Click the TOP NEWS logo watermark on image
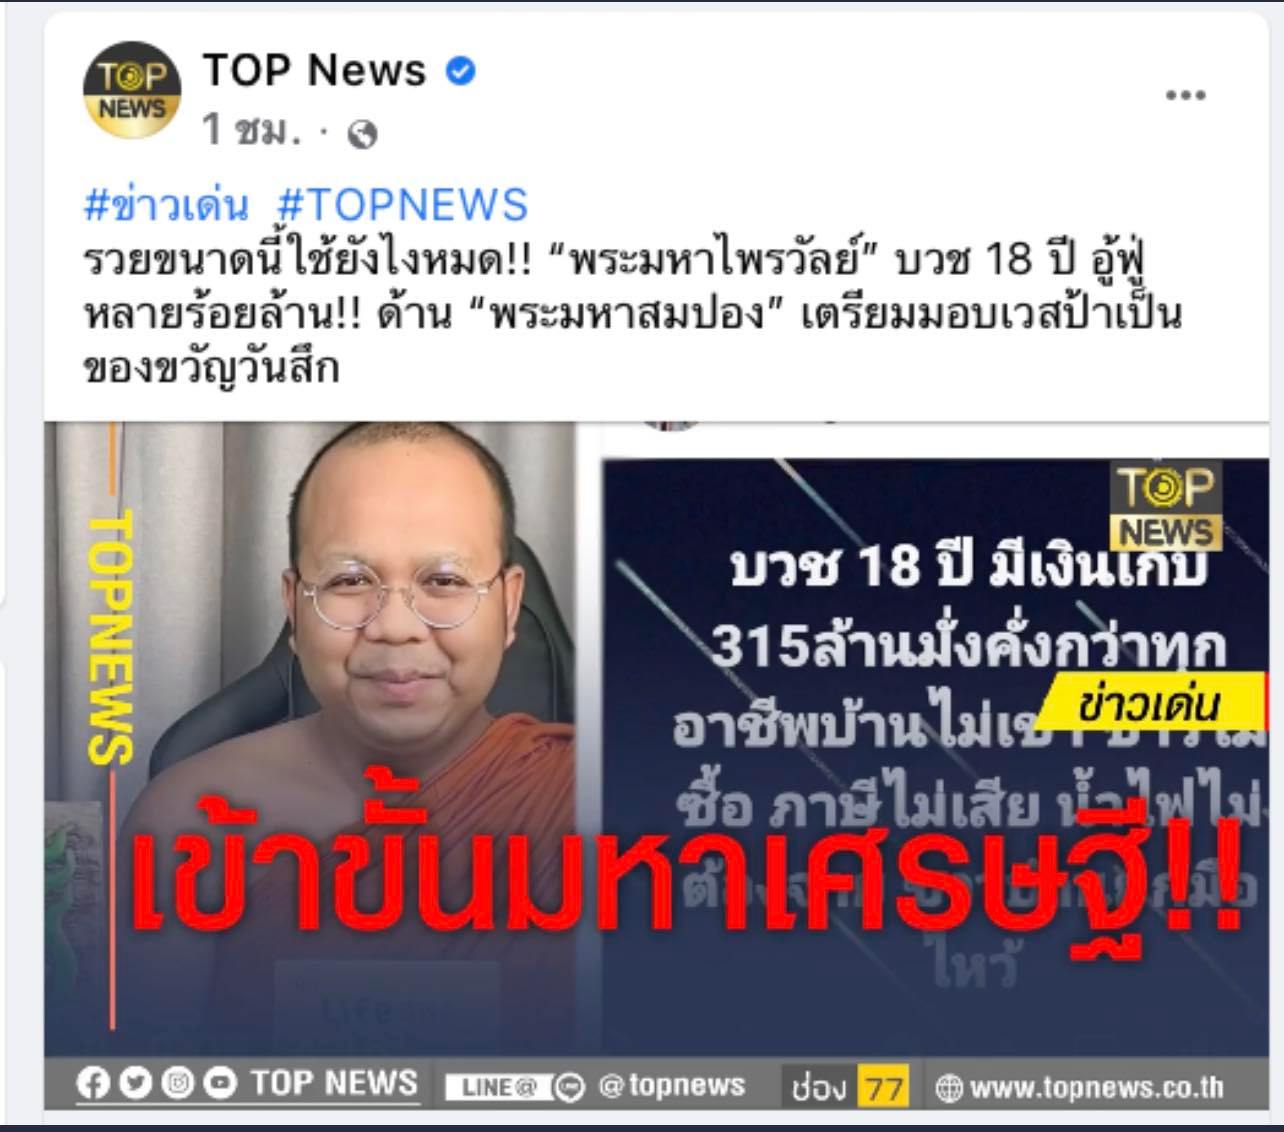The height and width of the screenshot is (1132, 1284). tap(1166, 507)
